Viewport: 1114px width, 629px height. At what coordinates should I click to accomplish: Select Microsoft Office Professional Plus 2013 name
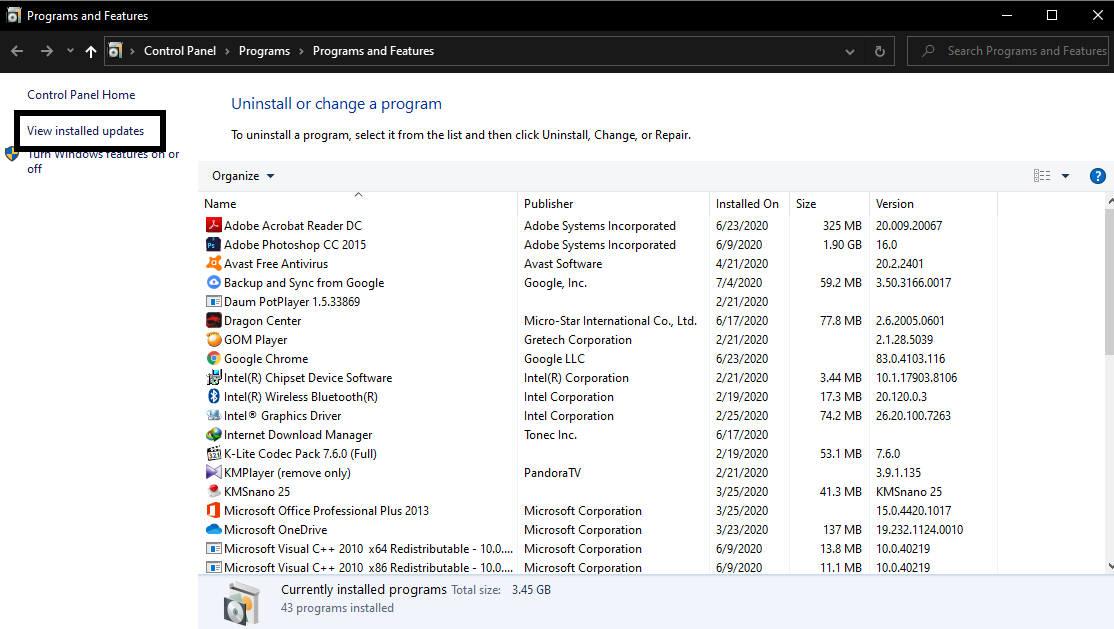tap(326, 511)
